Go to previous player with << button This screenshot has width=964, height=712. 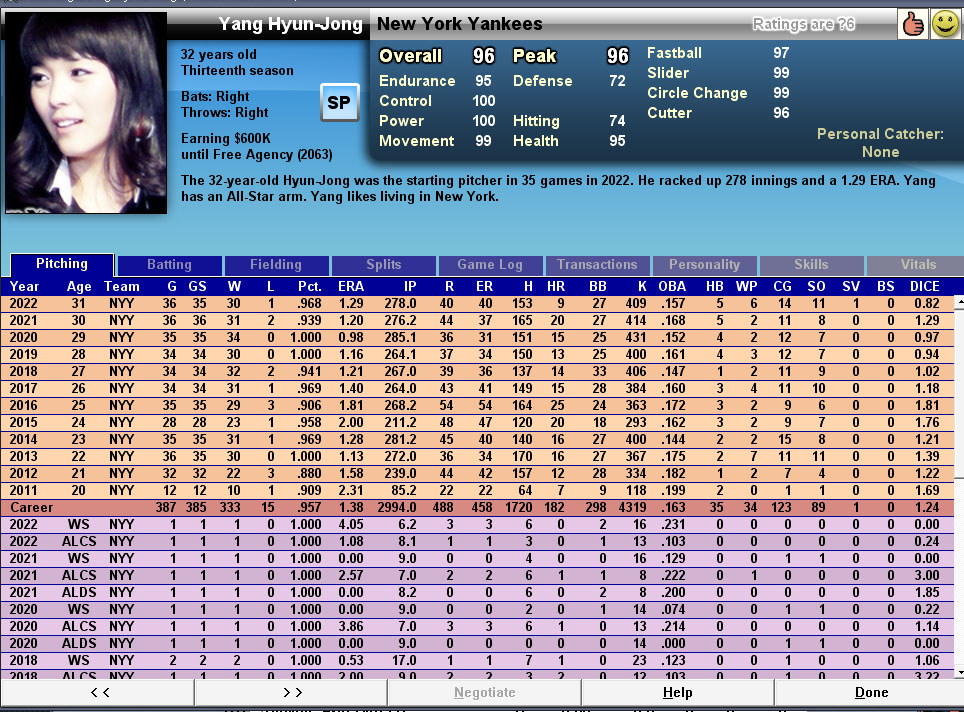coord(97,693)
